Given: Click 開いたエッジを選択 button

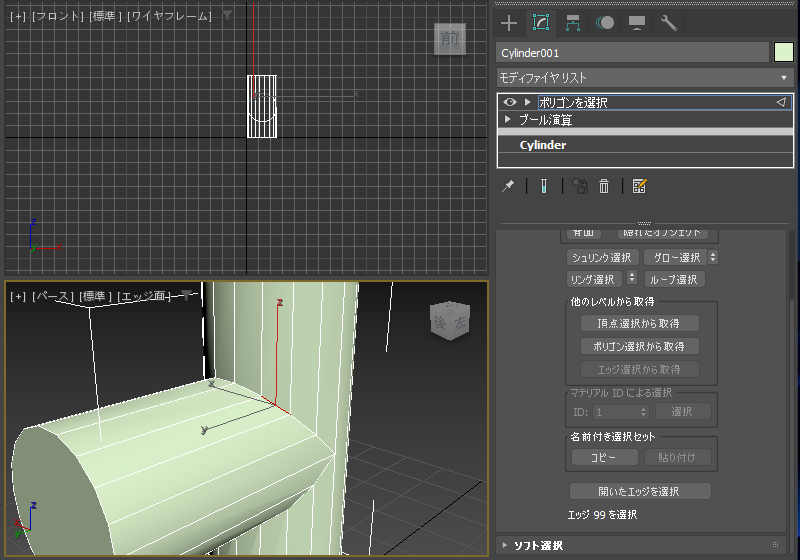Looking at the screenshot, I should (x=640, y=491).
